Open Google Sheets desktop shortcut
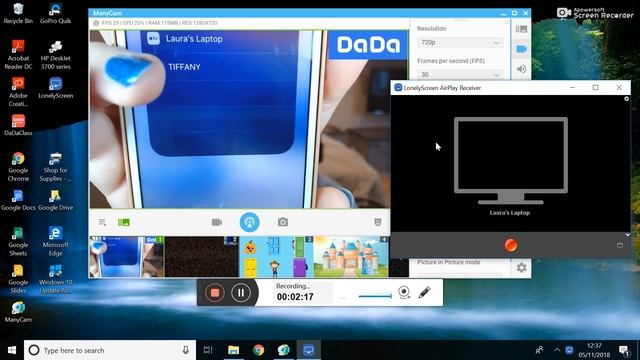 coord(18,241)
